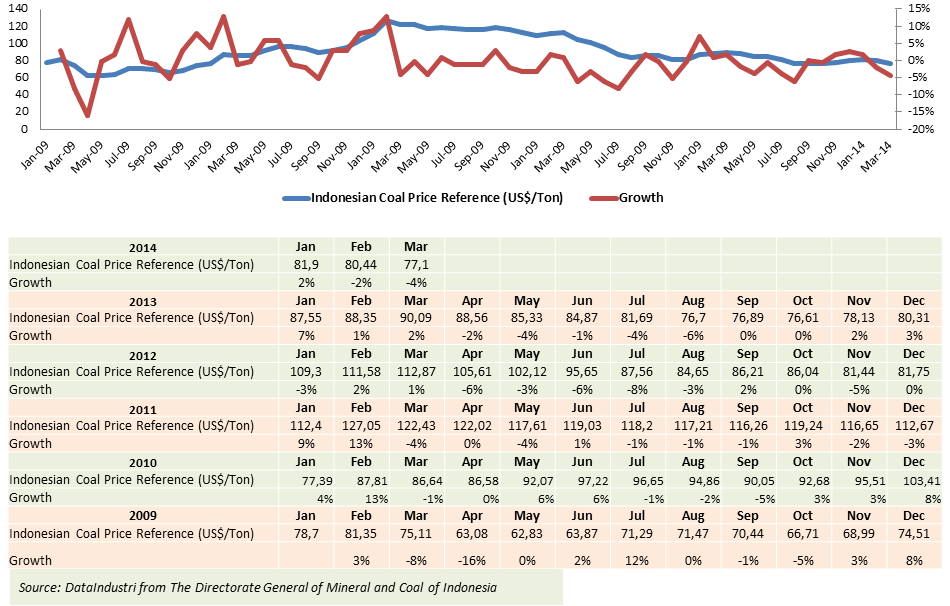
Task: Select the Growth legend label text
Action: pos(639,198)
